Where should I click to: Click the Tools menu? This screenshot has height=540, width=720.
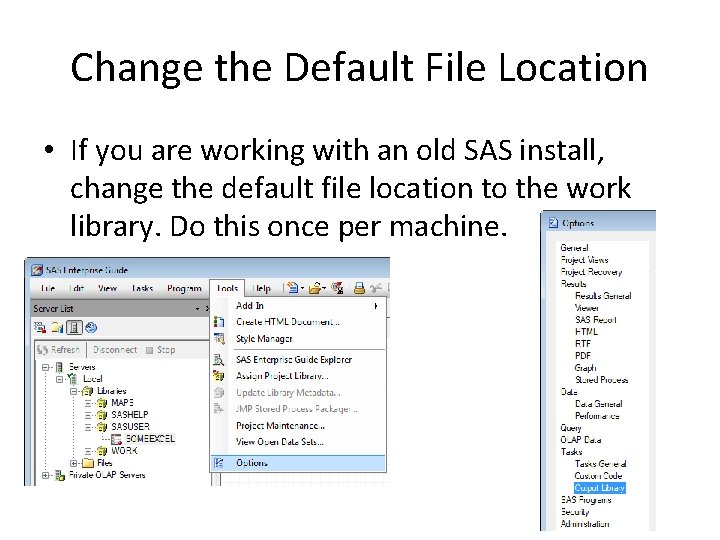pyautogui.click(x=227, y=288)
